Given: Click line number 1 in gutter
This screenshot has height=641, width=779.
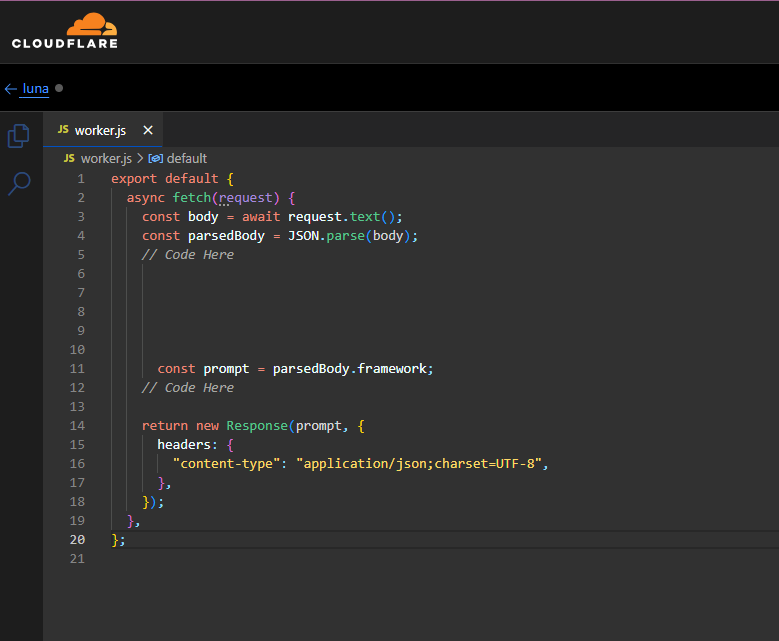Looking at the screenshot, I should [x=81, y=179].
